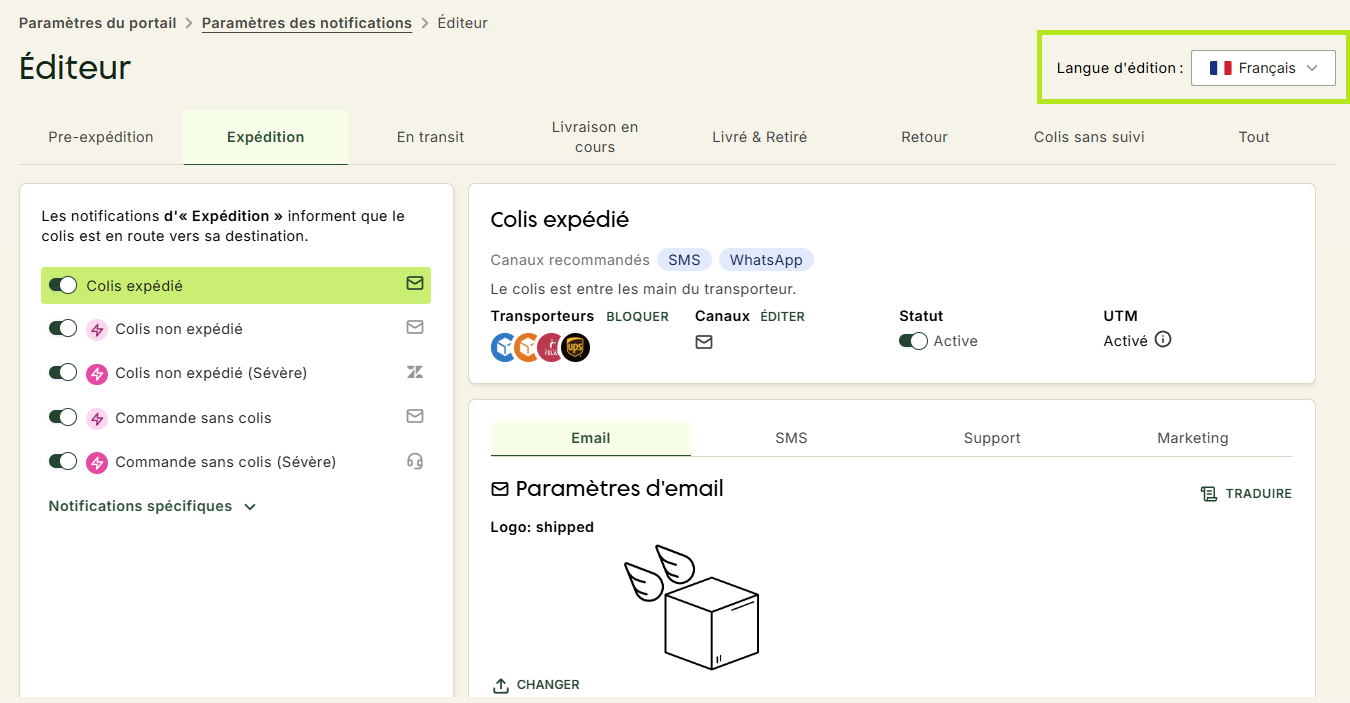1350x703 pixels.
Task: Click the Colis expédié card heading
Action: point(560,220)
